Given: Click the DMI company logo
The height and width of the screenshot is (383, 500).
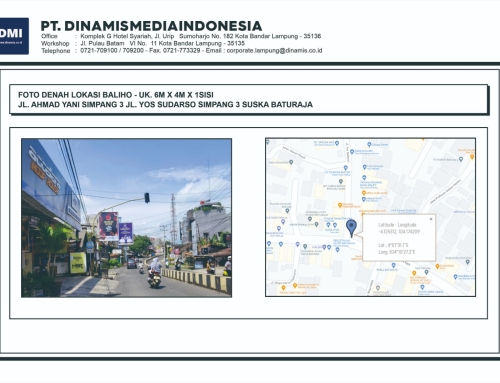Looking at the screenshot, I should pyautogui.click(x=14, y=36).
